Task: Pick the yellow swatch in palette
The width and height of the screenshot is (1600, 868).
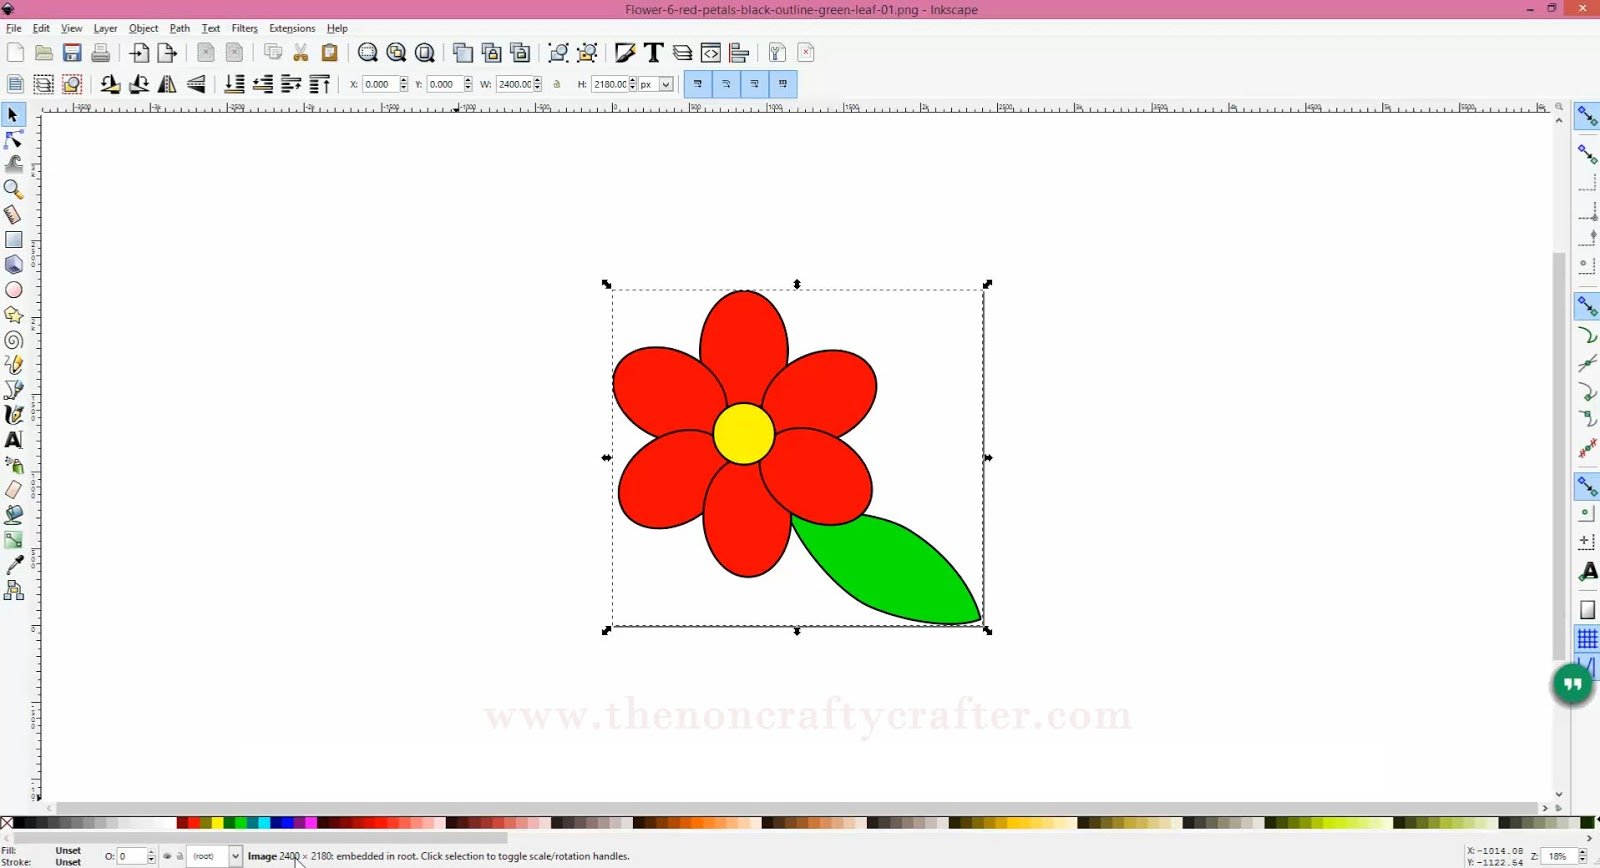Action: point(217,823)
